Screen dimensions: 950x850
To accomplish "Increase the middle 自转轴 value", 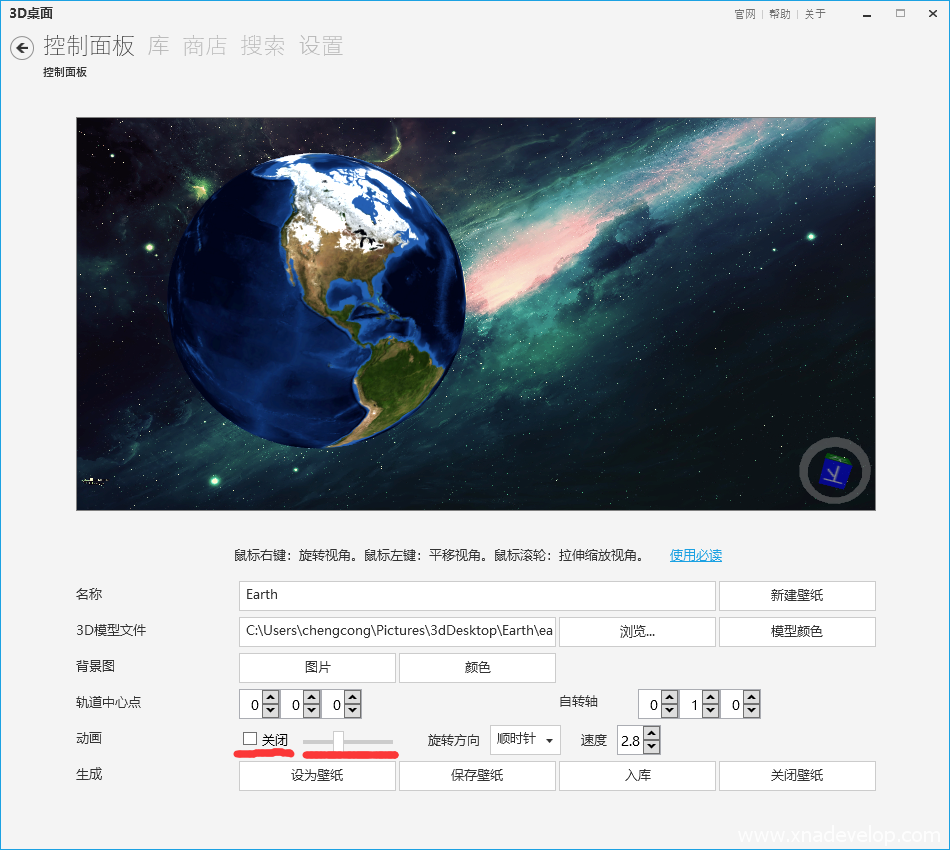I will click(710, 698).
